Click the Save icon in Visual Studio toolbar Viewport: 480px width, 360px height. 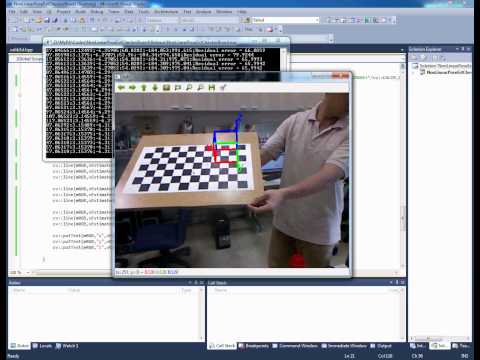coord(47,20)
